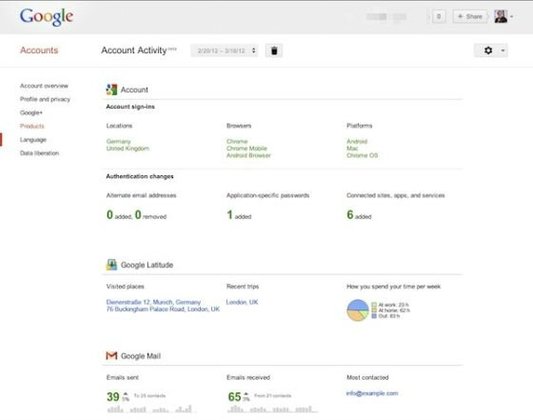Open the info@example.com contact link
533x420 pixels.
(372, 393)
